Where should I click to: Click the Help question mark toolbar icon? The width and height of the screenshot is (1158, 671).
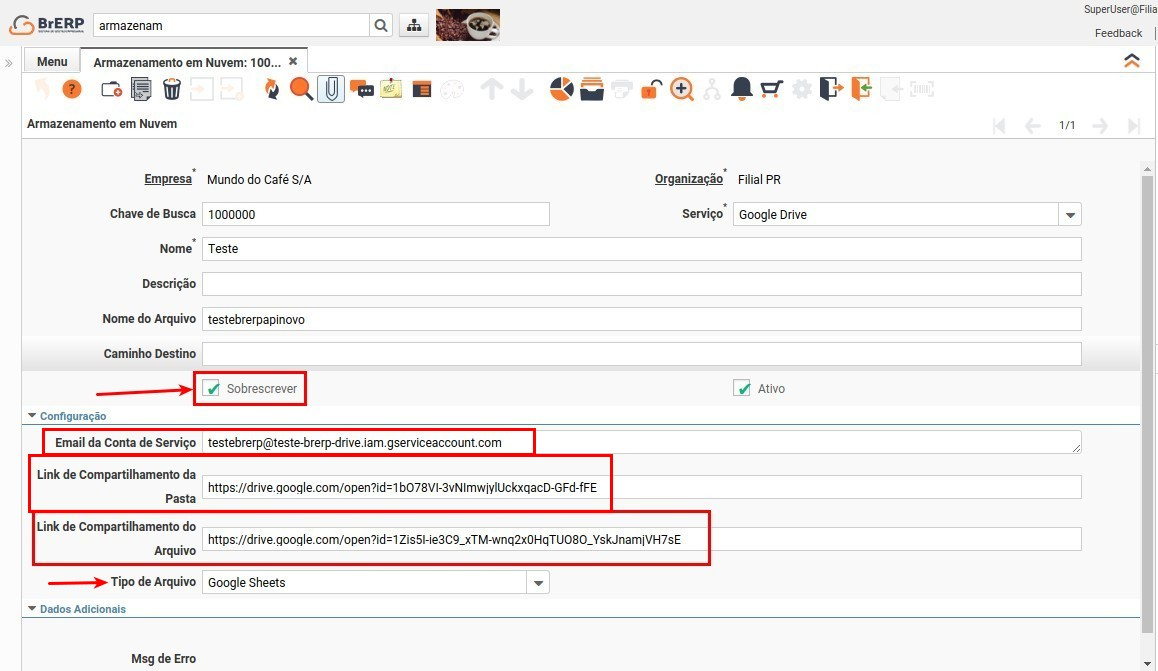pyautogui.click(x=72, y=89)
